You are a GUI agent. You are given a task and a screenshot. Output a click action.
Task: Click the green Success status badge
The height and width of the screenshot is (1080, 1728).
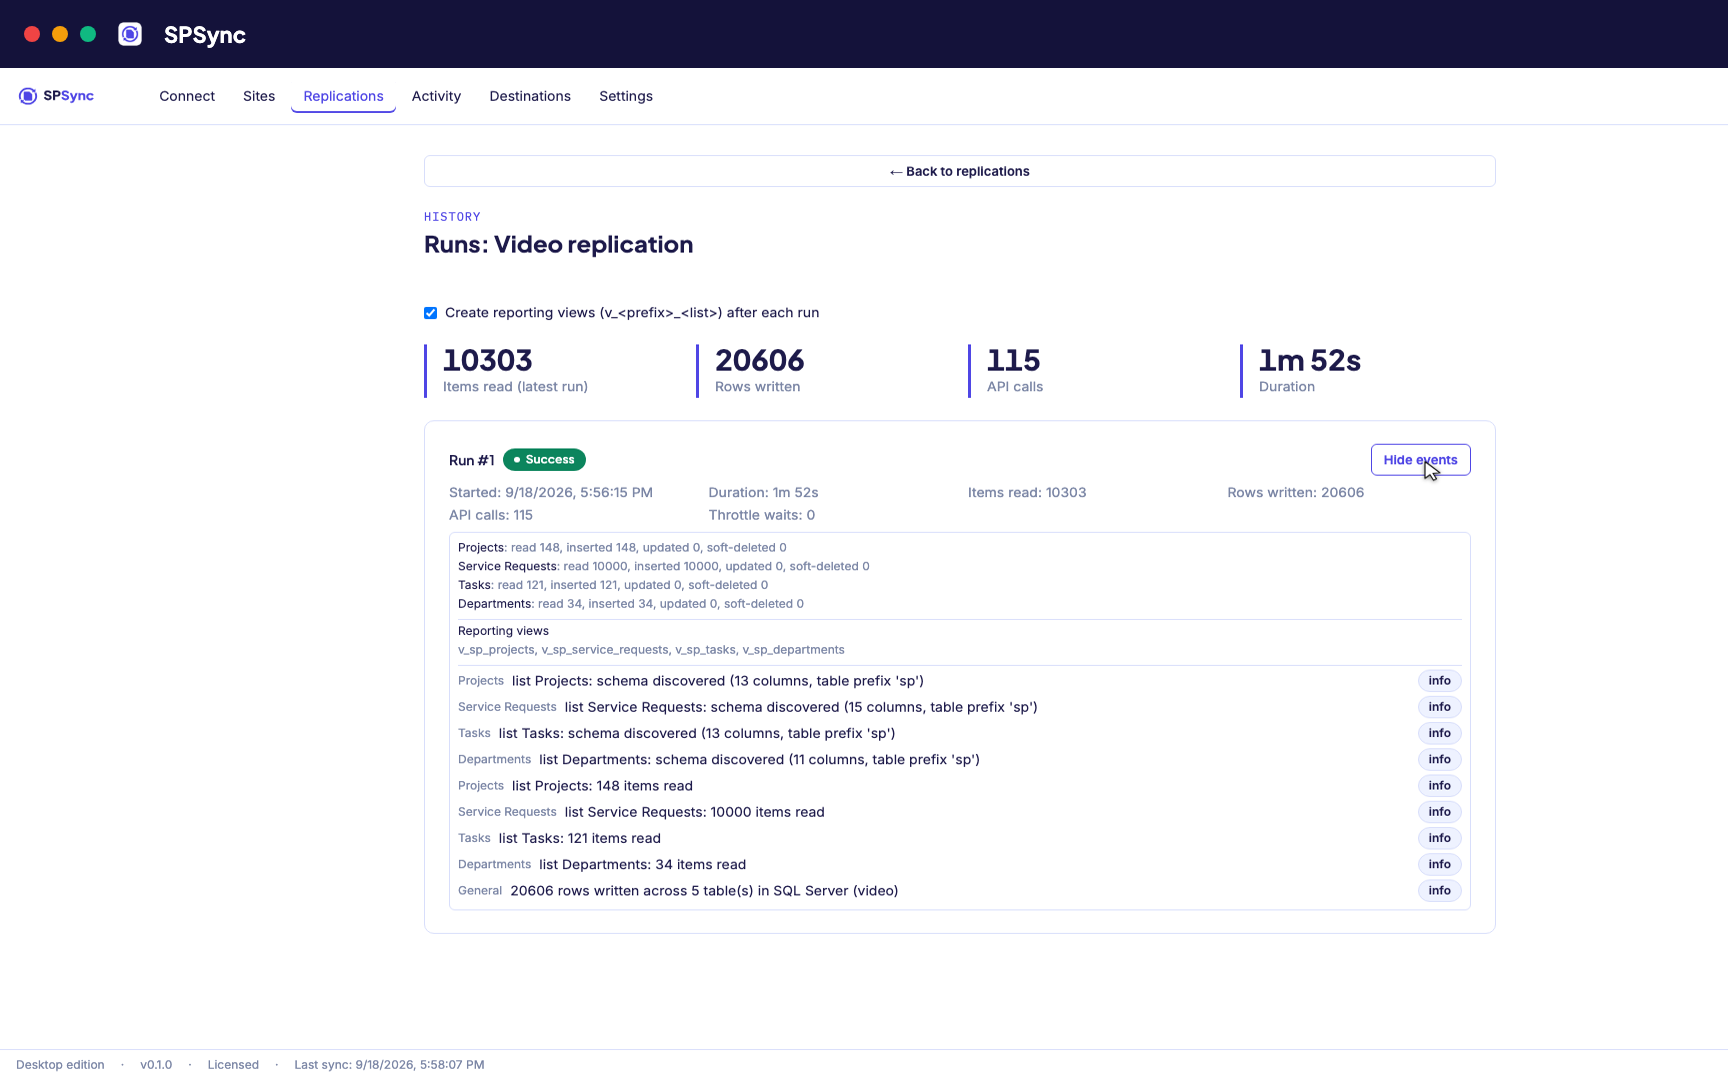[544, 460]
